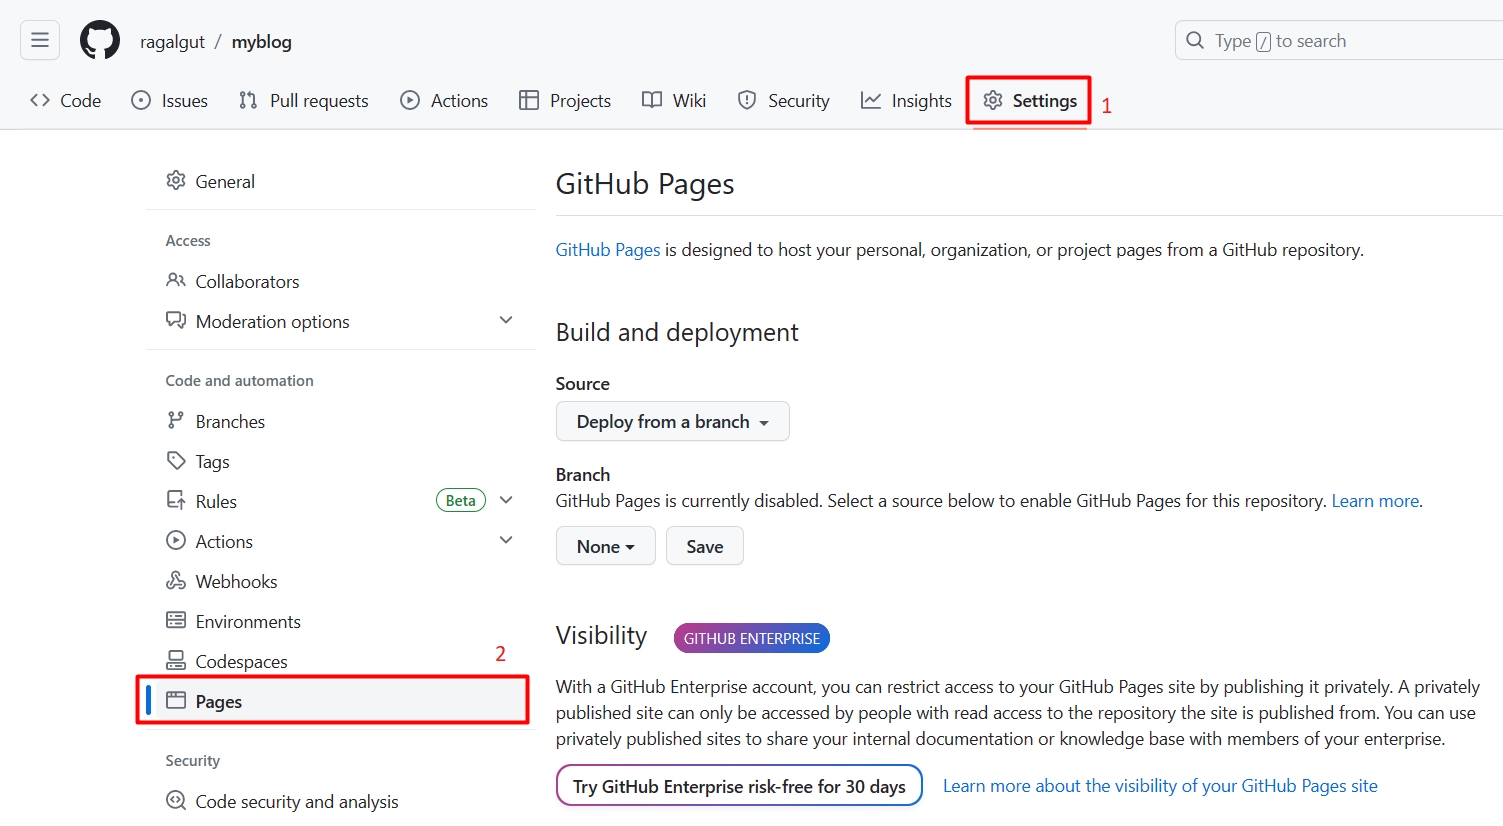Click the Moderation options comment icon

pyautogui.click(x=176, y=320)
